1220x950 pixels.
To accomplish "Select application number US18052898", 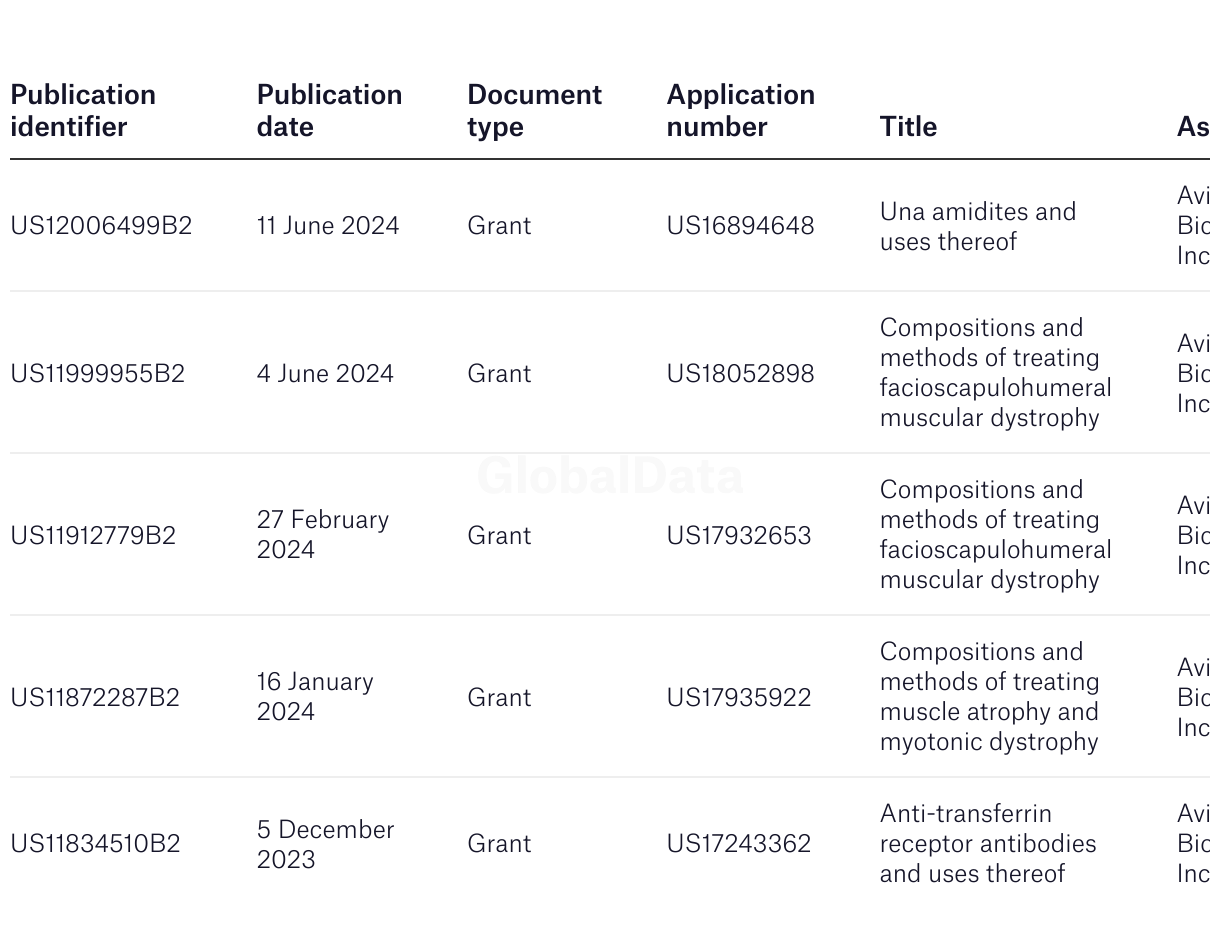I will [x=740, y=374].
